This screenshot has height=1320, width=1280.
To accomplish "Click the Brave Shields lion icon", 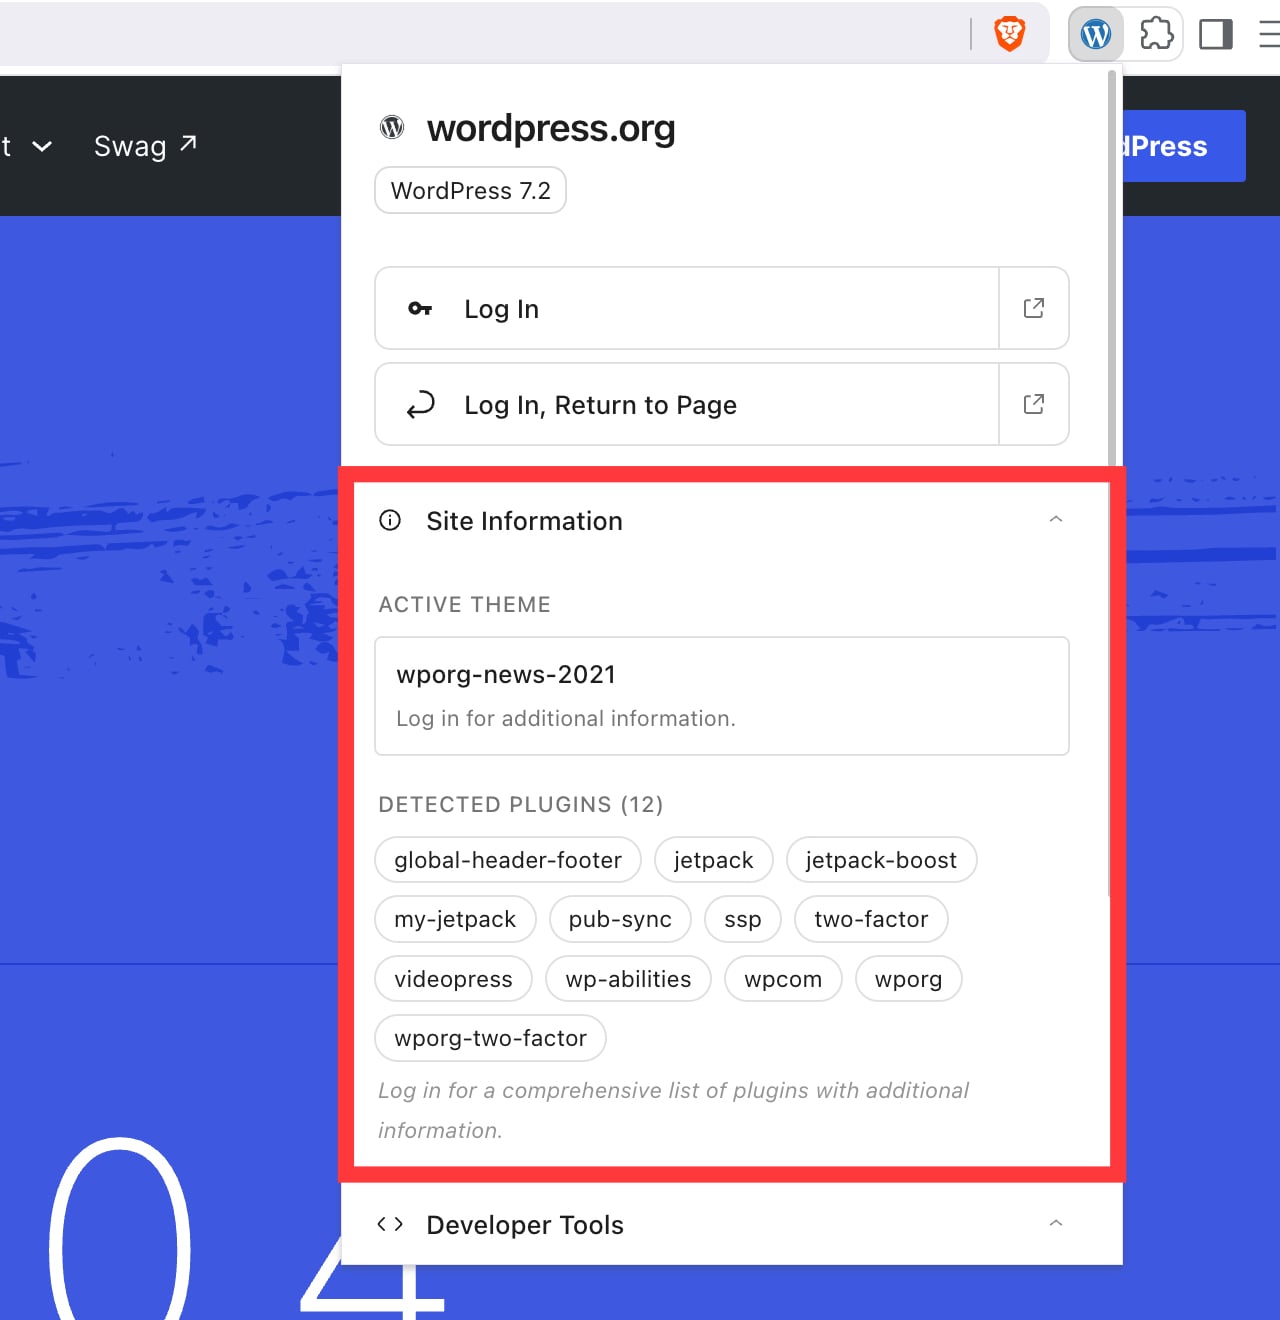I will (1010, 34).
